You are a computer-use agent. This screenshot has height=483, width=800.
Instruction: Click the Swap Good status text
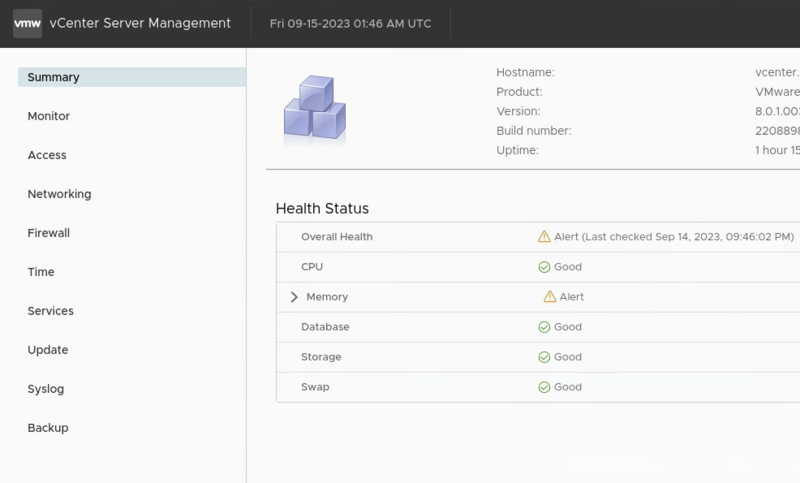tap(568, 387)
